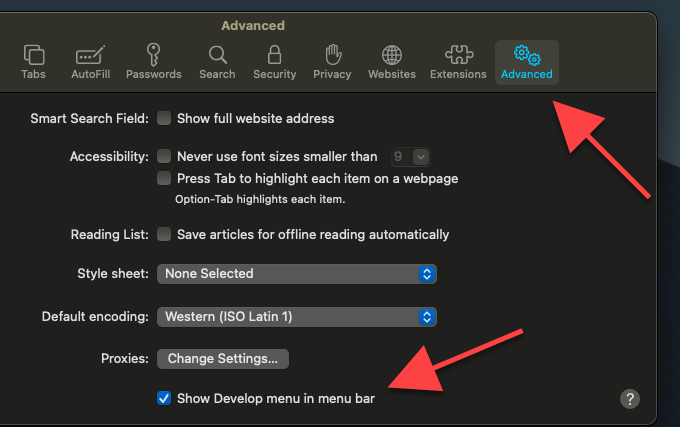Open the Tabs preferences pane
This screenshot has width=680, height=427.
33,62
